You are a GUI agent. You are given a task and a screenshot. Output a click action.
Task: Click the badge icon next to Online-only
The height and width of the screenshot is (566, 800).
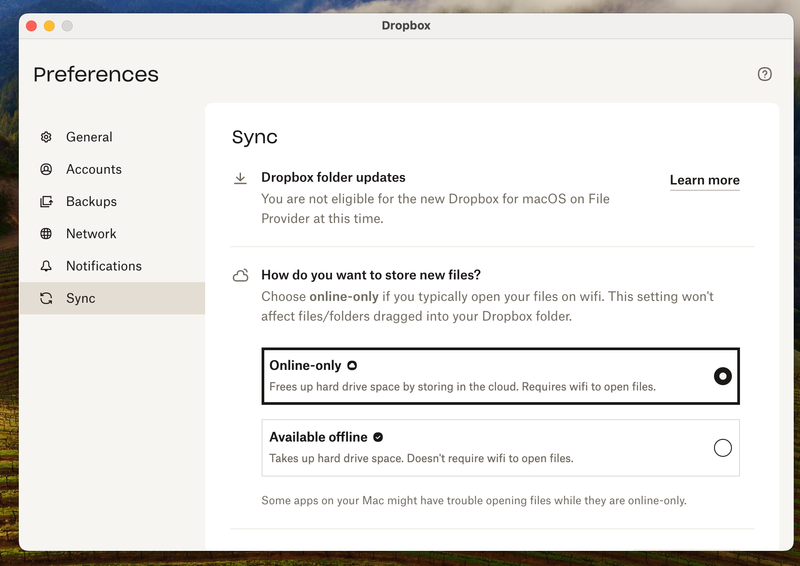tap(352, 366)
